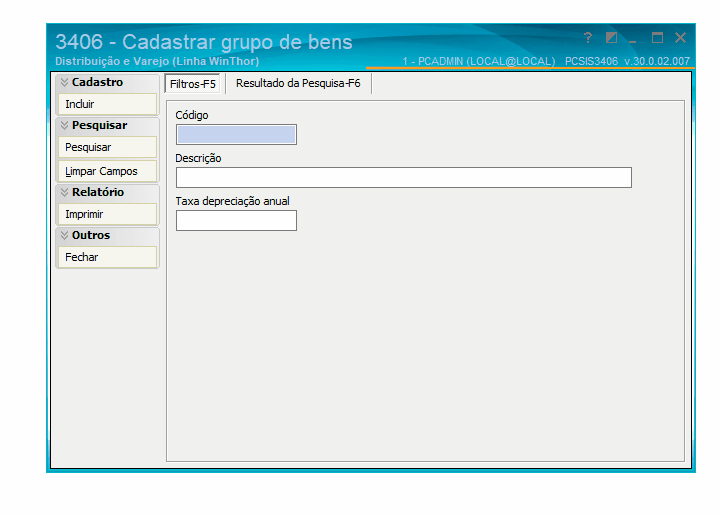Image resolution: width=721 pixels, height=514 pixels.
Task: Click the Incluir button
Action: pos(108,104)
